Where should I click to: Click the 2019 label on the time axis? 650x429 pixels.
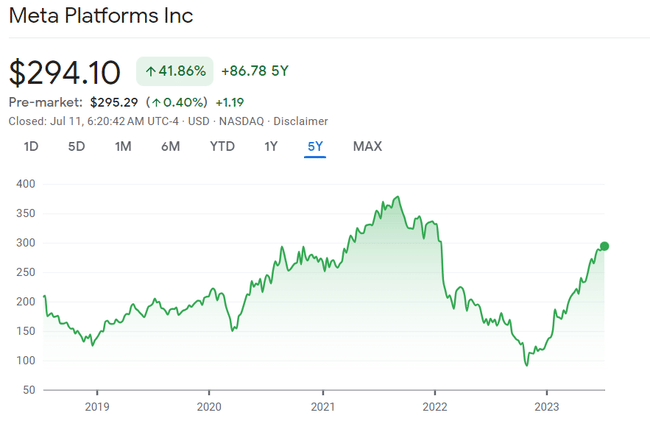(x=96, y=408)
